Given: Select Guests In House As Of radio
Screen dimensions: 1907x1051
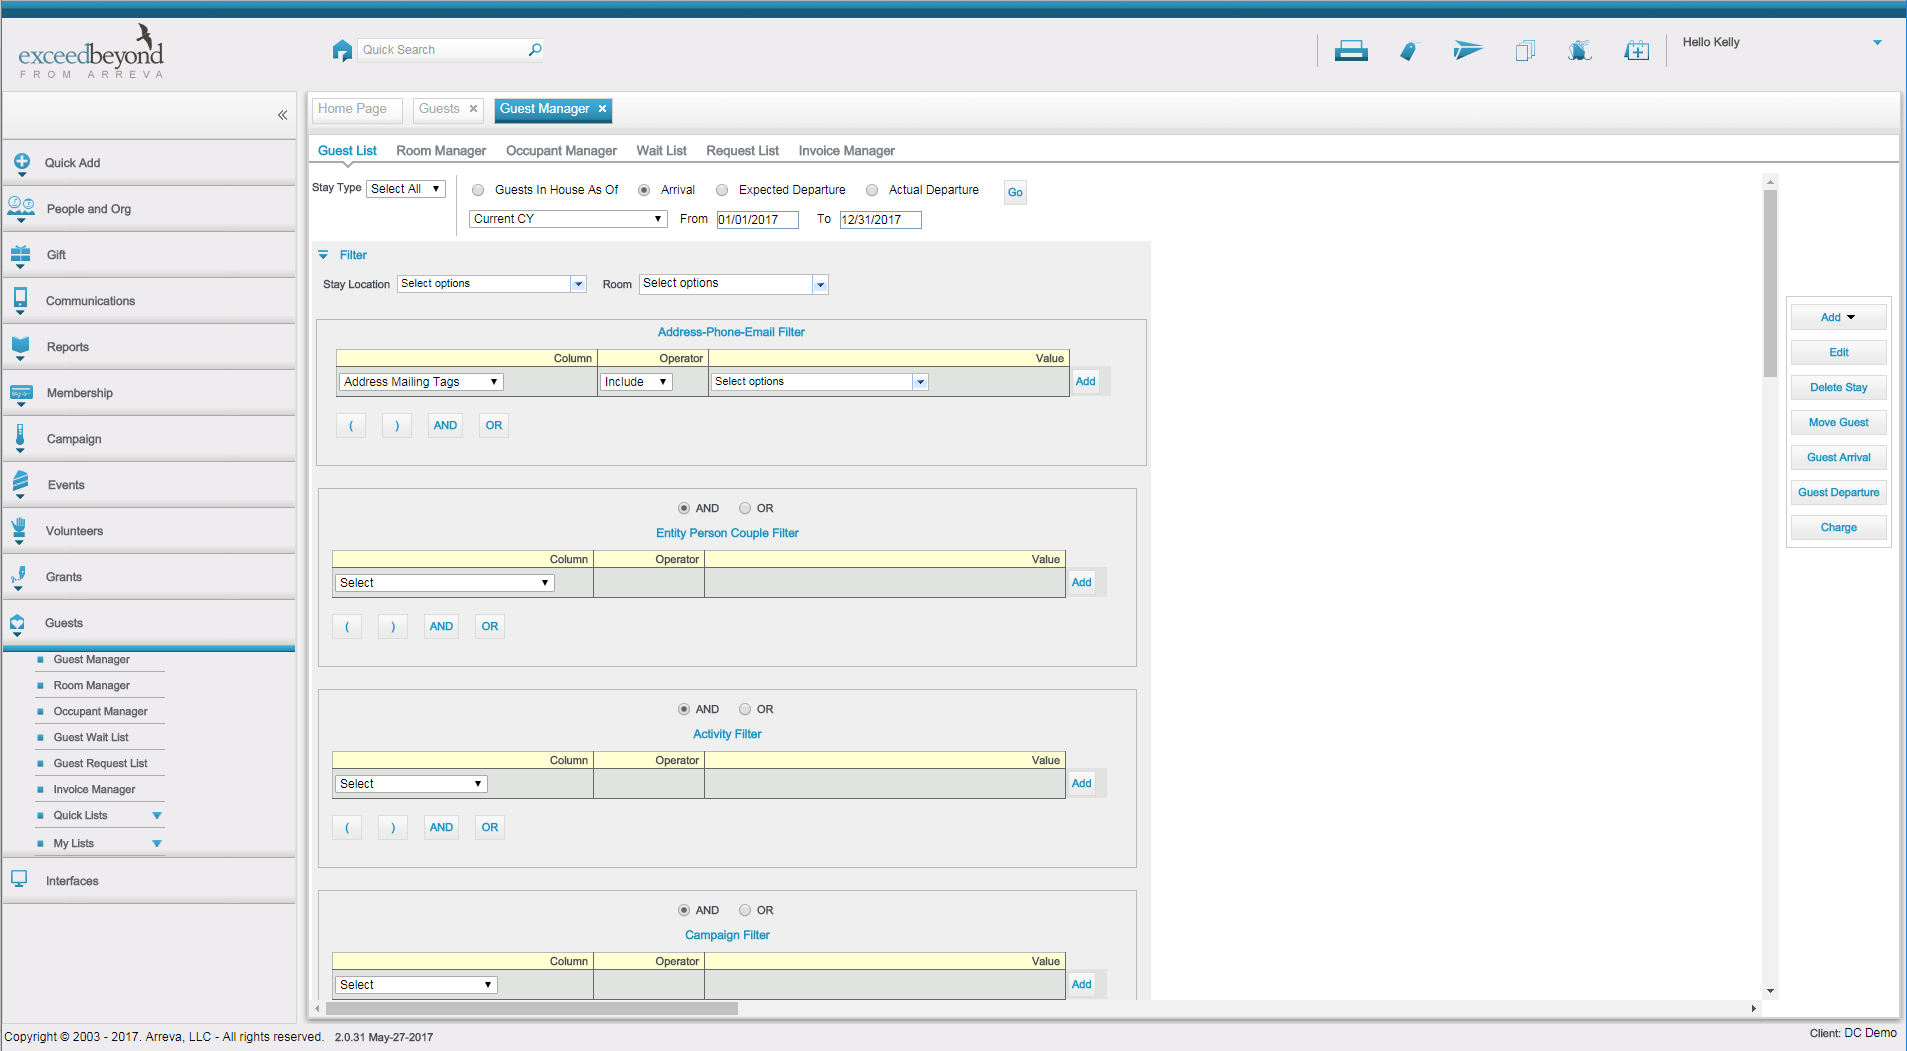Looking at the screenshot, I should (x=478, y=190).
